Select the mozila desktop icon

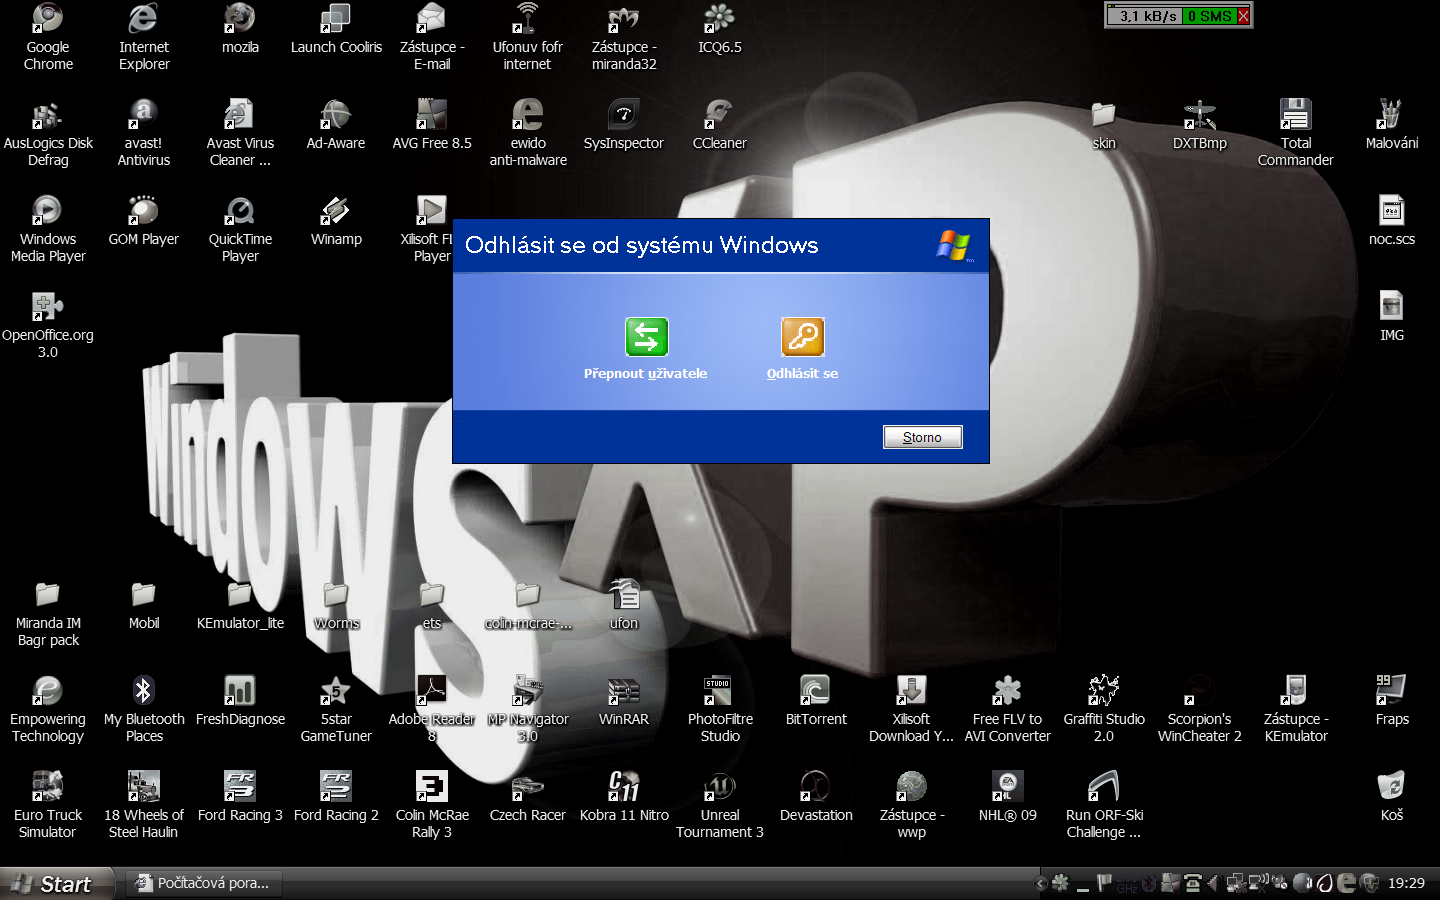point(240,19)
